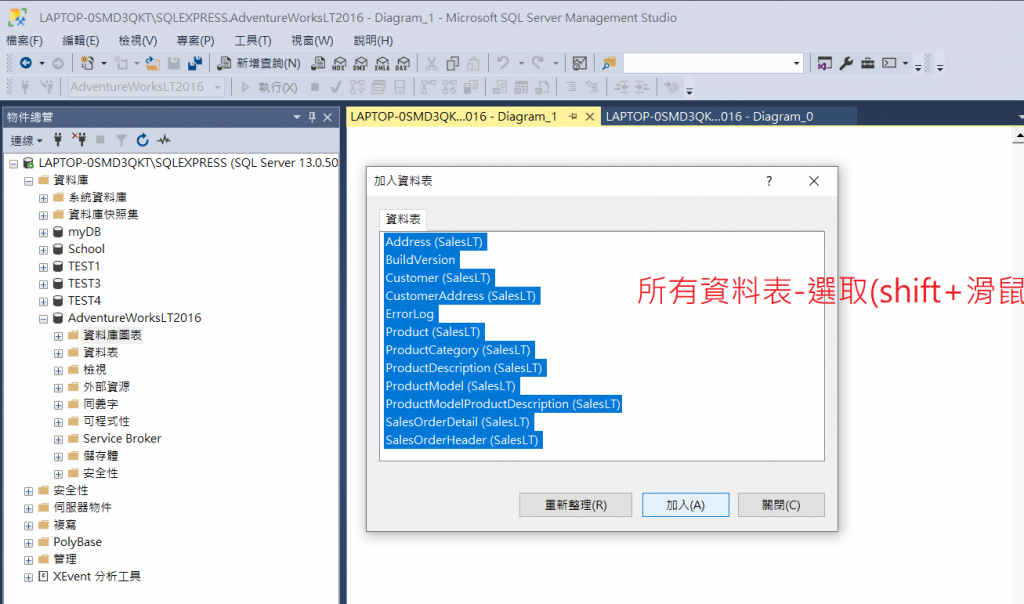Select BuildVersion in table list
Image resolution: width=1024 pixels, height=604 pixels.
point(421,260)
